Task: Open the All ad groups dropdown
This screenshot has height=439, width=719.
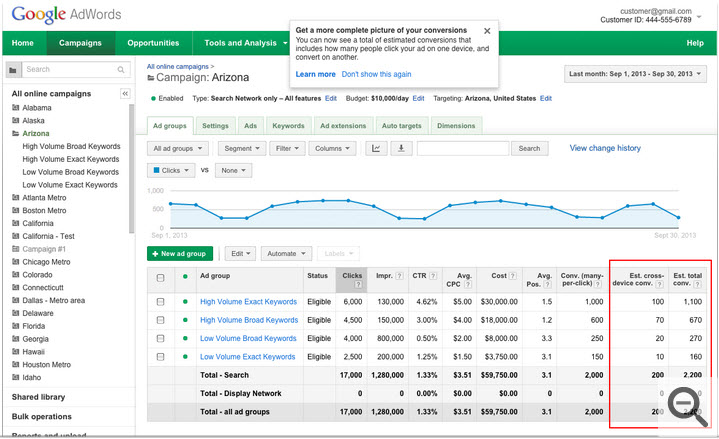Action: pyautogui.click(x=177, y=149)
